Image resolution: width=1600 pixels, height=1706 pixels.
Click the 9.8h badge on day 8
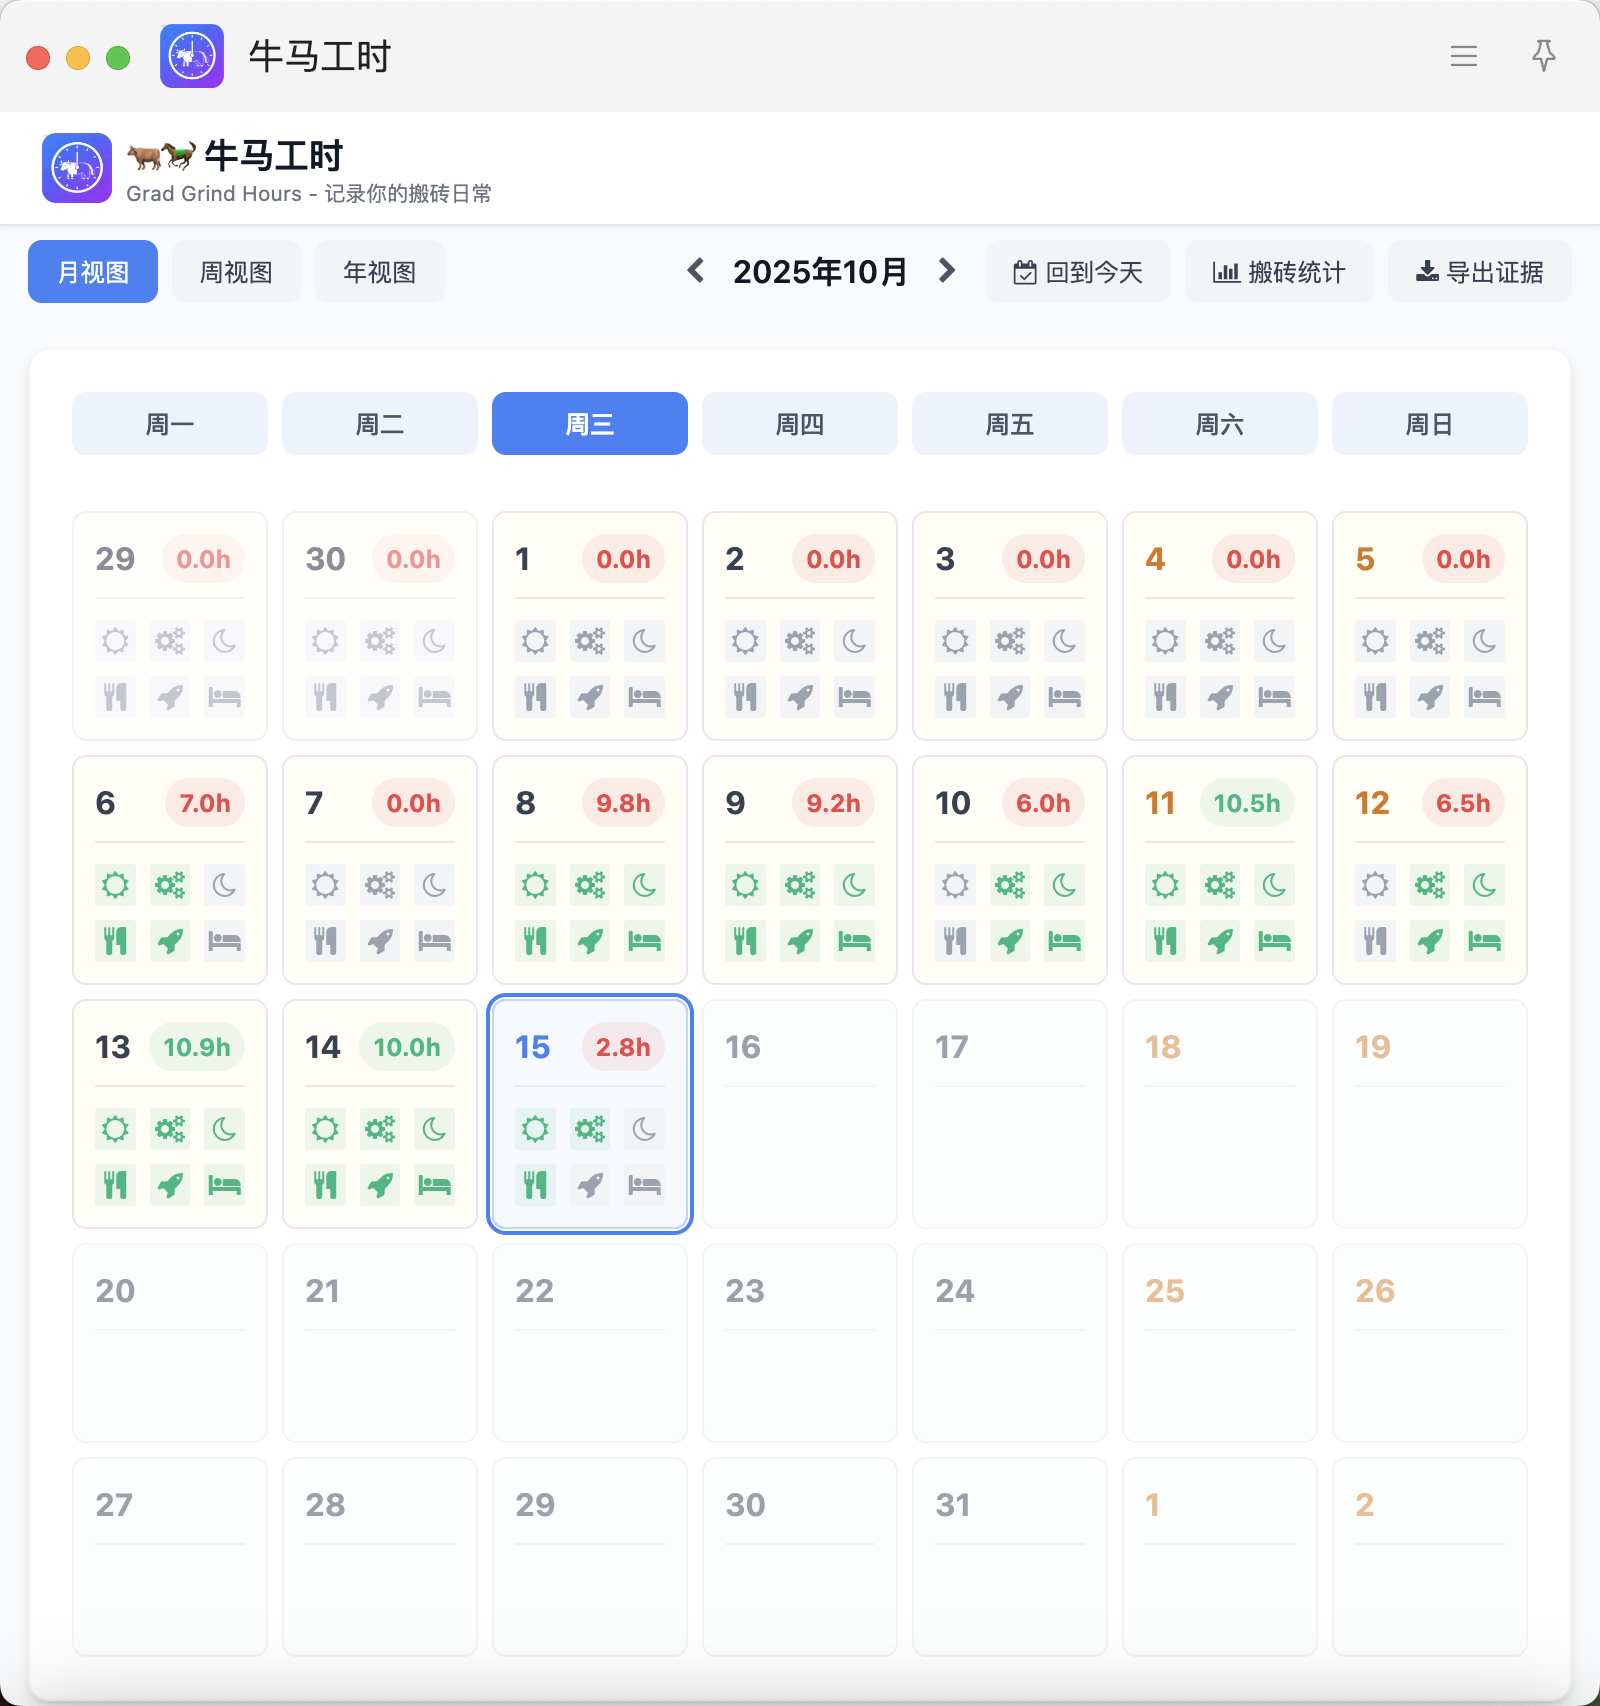point(623,803)
